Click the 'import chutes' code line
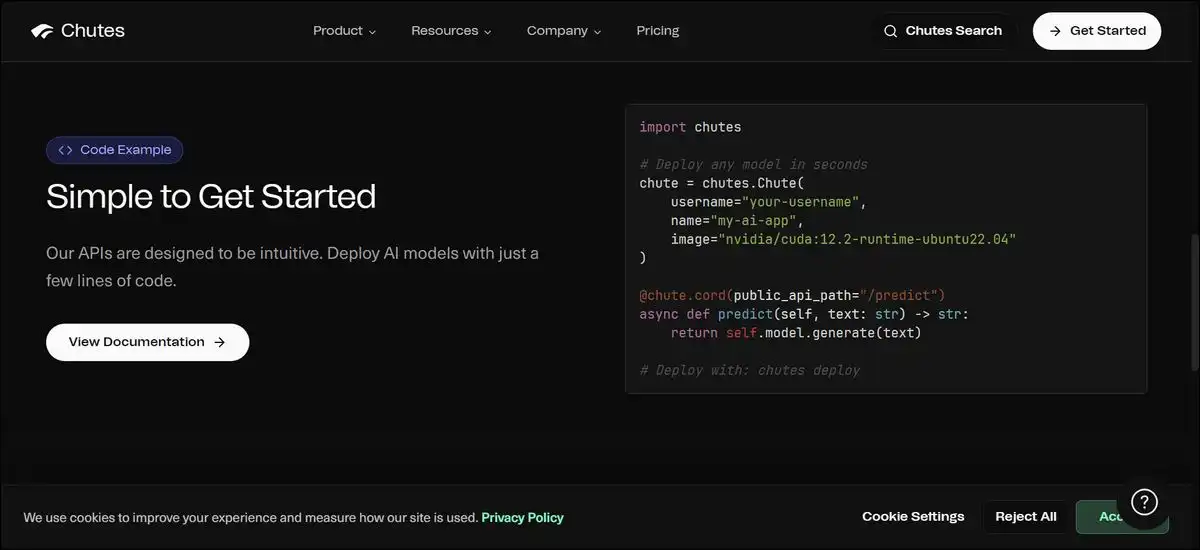This screenshot has height=550, width=1200. (690, 127)
